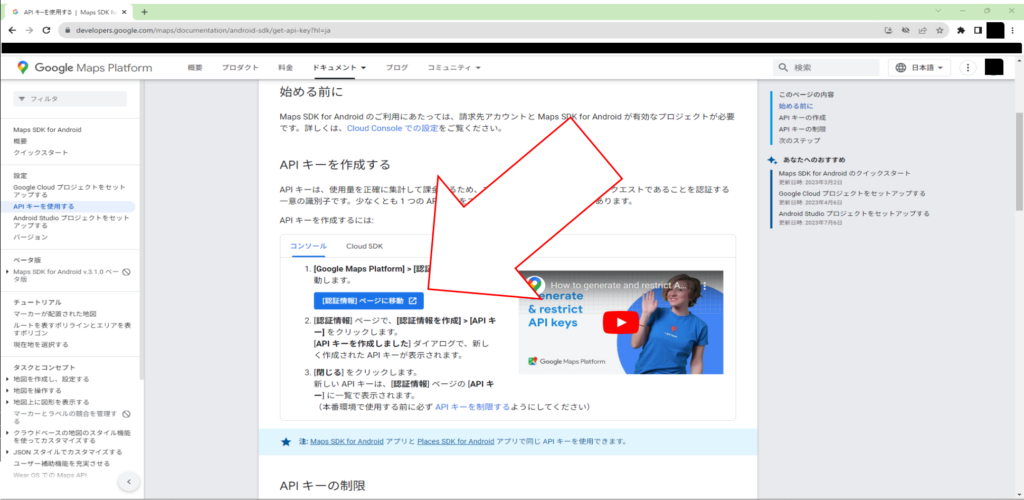Open a new browser tab

[x=144, y=12]
